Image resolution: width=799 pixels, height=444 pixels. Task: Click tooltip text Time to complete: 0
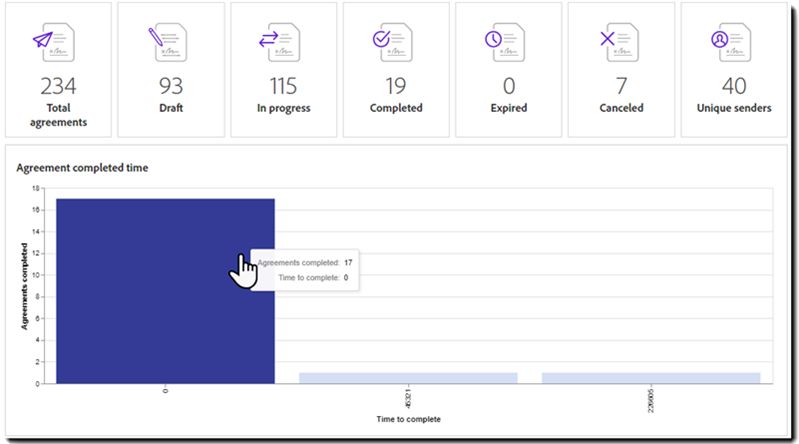pos(313,277)
